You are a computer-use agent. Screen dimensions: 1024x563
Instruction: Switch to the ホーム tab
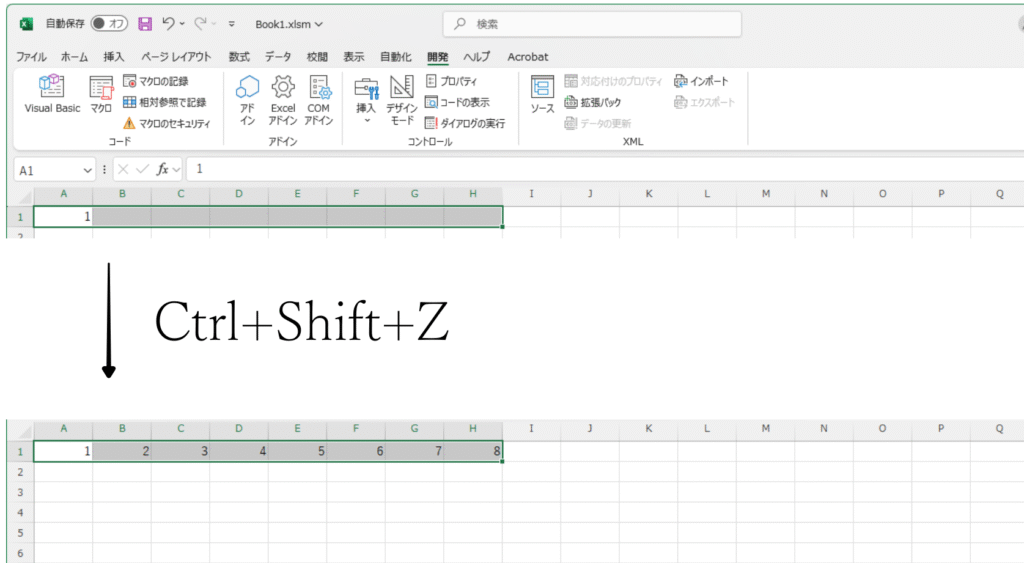[x=74, y=57]
